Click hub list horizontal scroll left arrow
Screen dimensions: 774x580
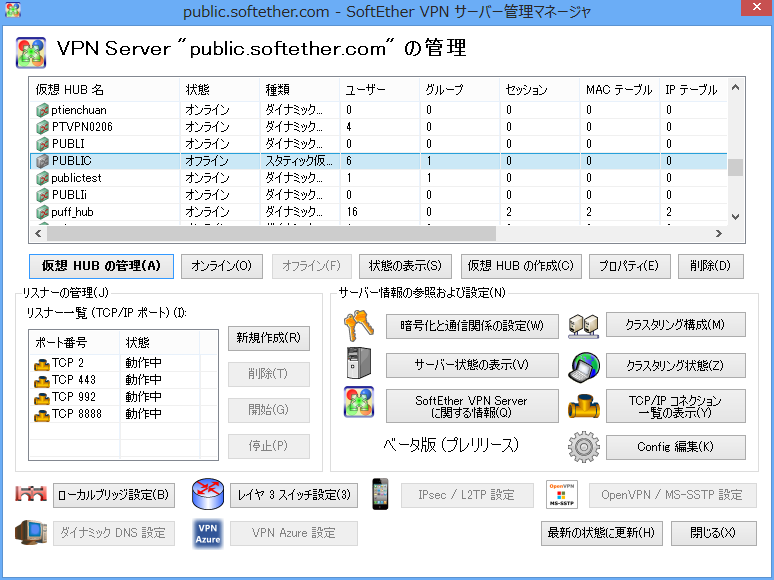tap(39, 233)
